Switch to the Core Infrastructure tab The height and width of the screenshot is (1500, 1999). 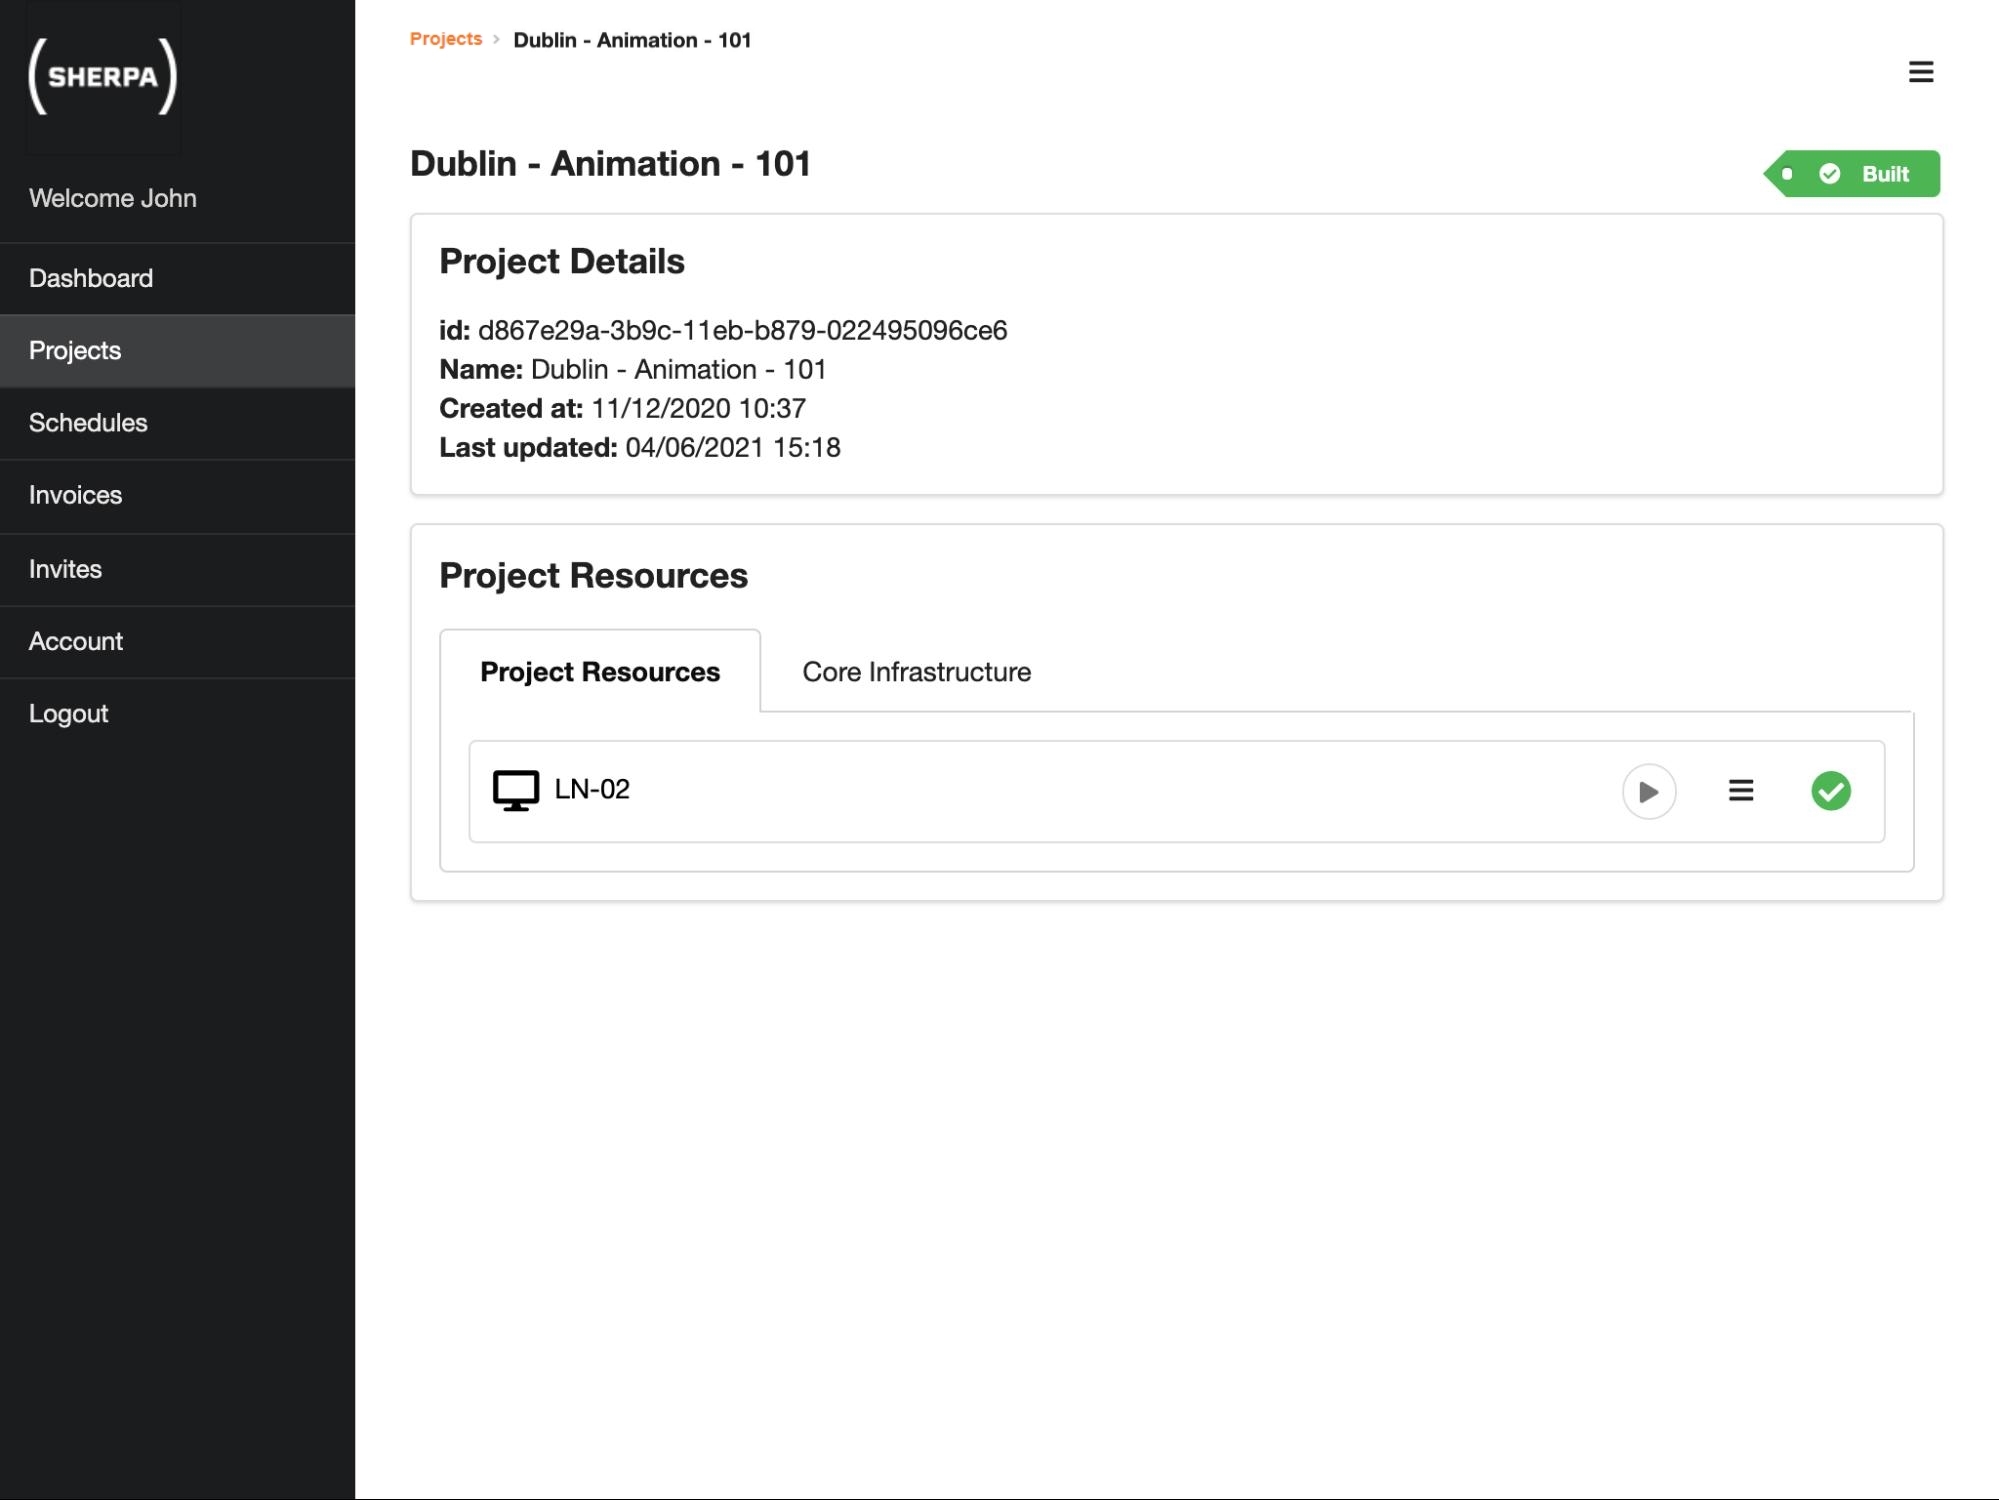click(x=915, y=672)
